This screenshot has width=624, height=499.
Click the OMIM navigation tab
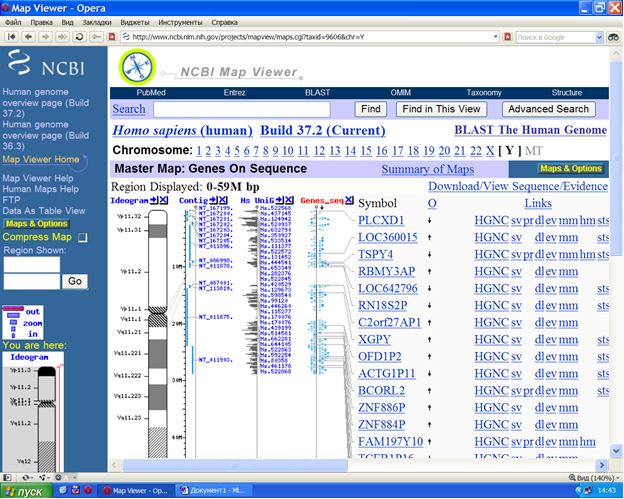click(x=400, y=93)
